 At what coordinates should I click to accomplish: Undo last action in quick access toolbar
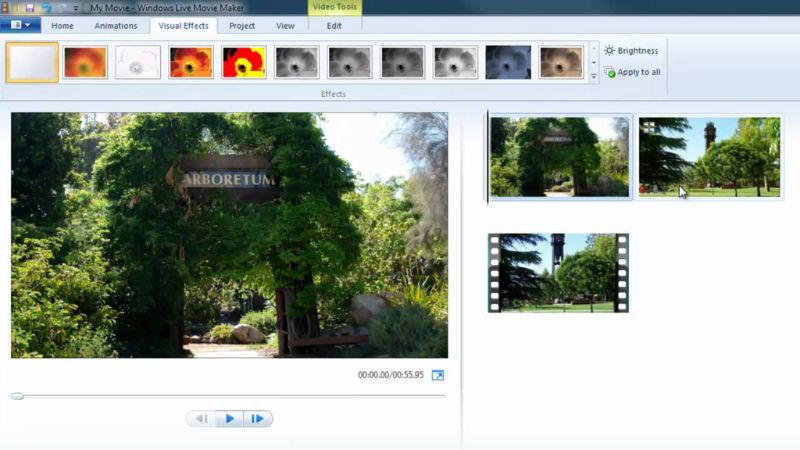46,8
